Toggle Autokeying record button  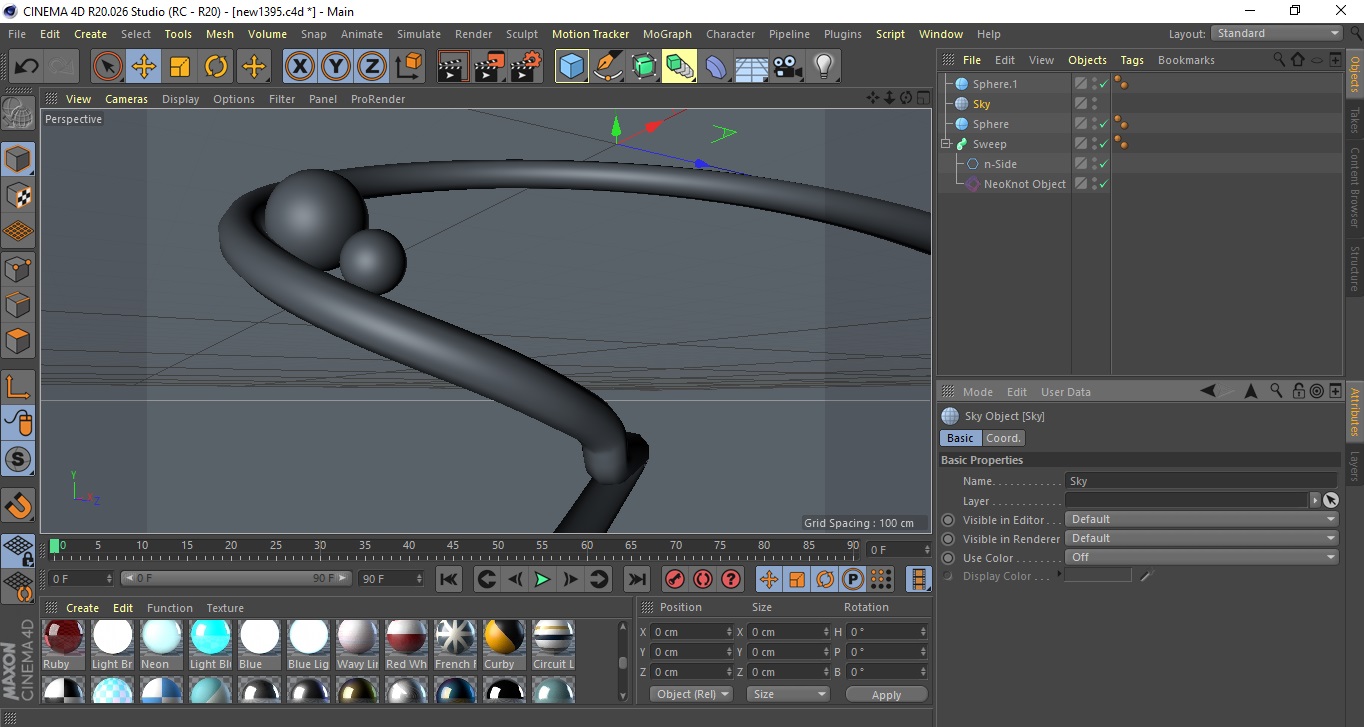[703, 579]
